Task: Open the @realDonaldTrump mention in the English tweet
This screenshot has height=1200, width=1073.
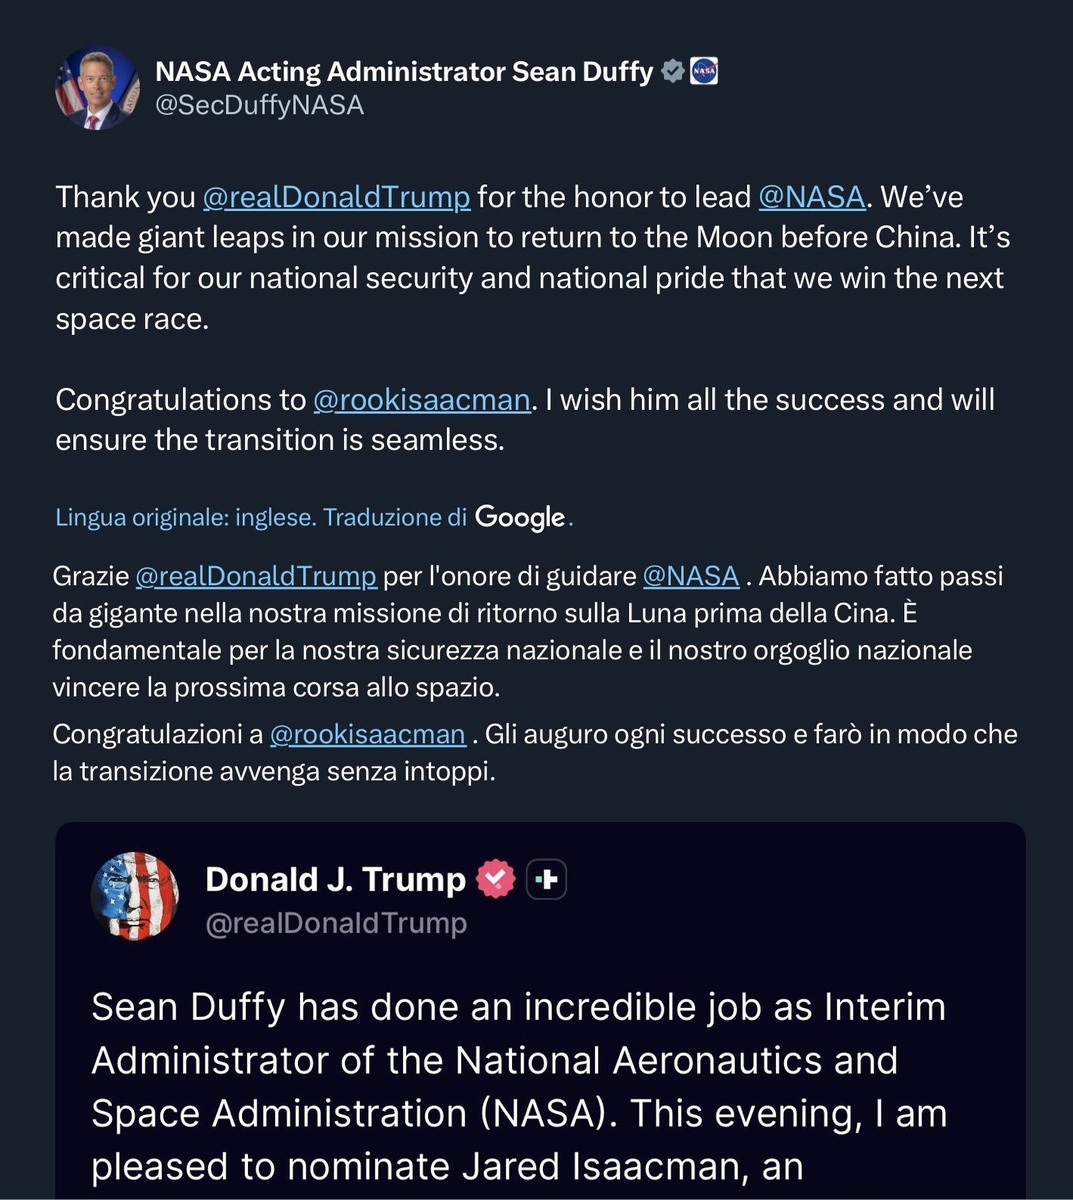Action: 336,197
